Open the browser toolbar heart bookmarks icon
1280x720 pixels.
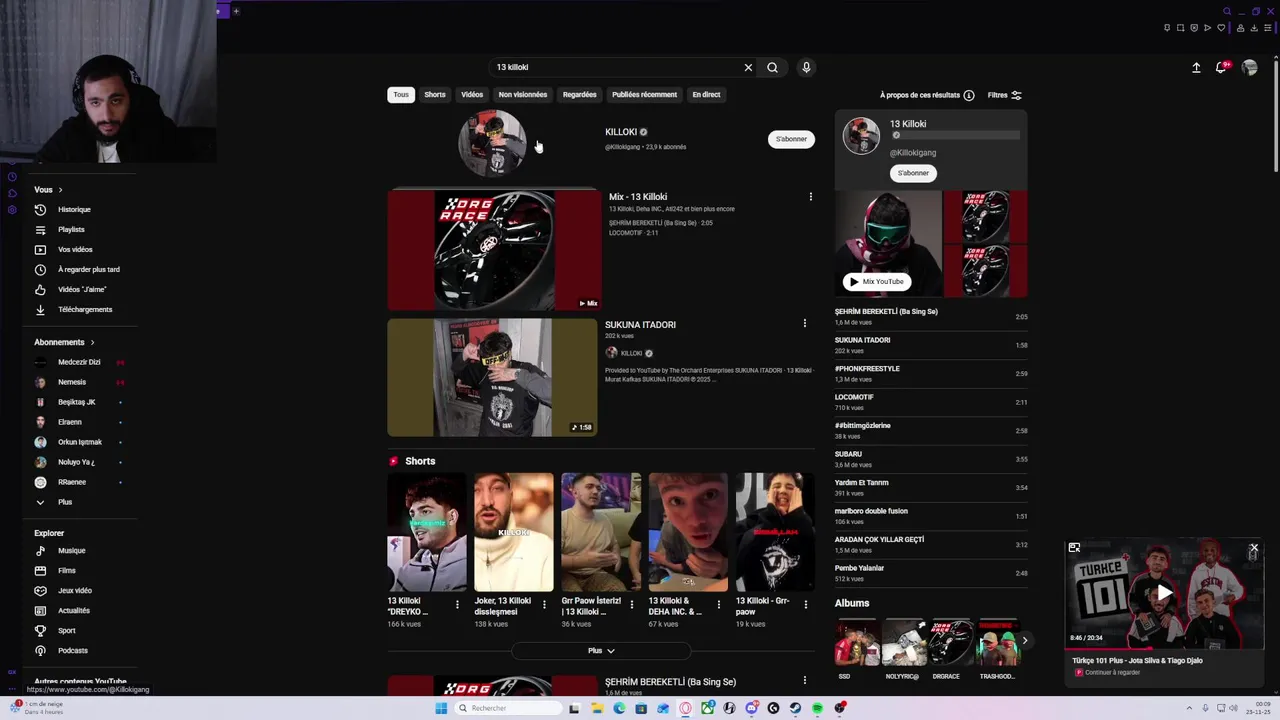point(1221,28)
